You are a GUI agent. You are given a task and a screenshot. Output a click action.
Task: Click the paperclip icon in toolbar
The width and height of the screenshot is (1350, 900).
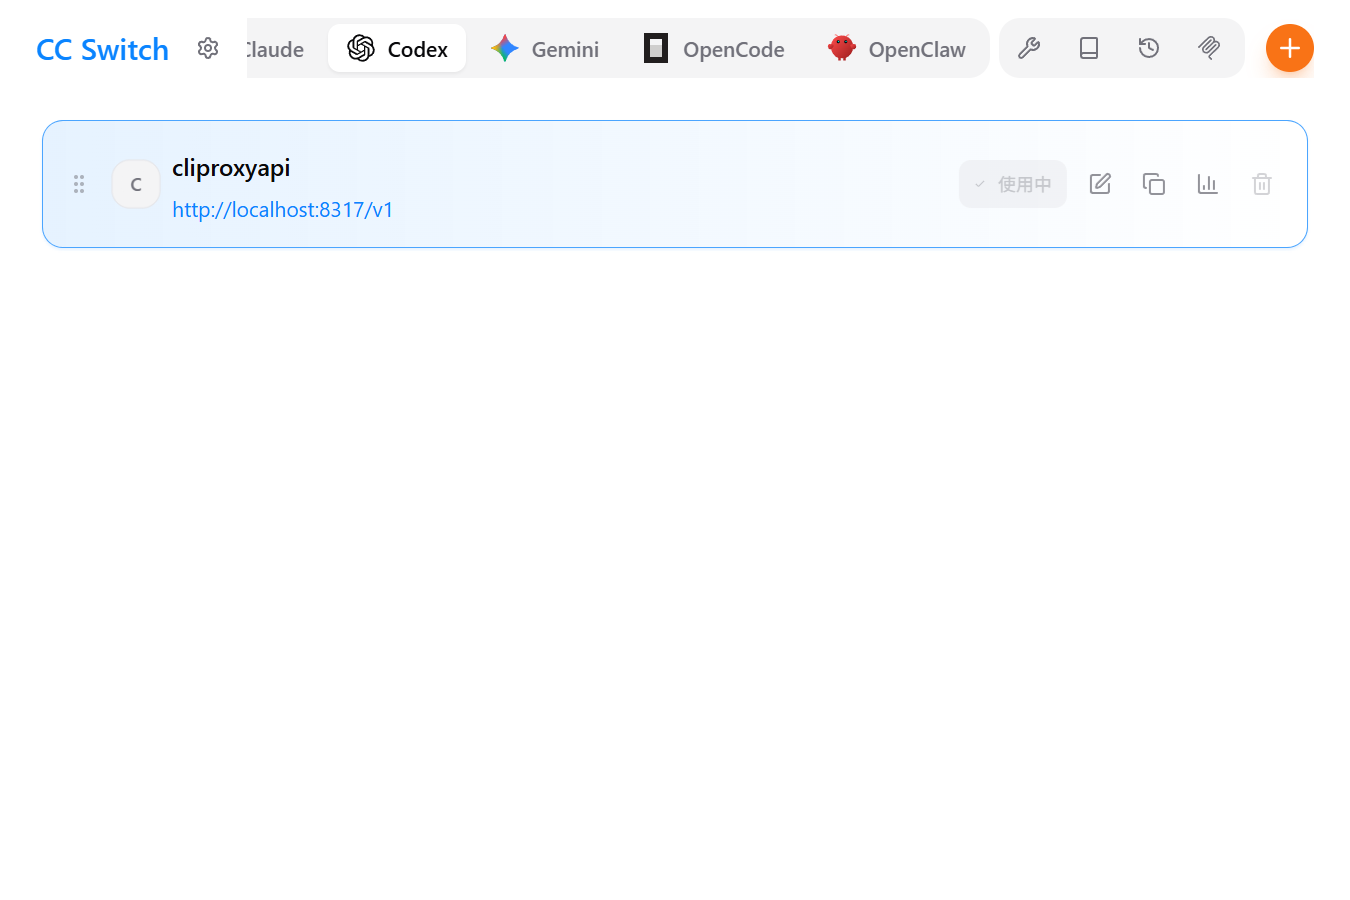[1209, 48]
